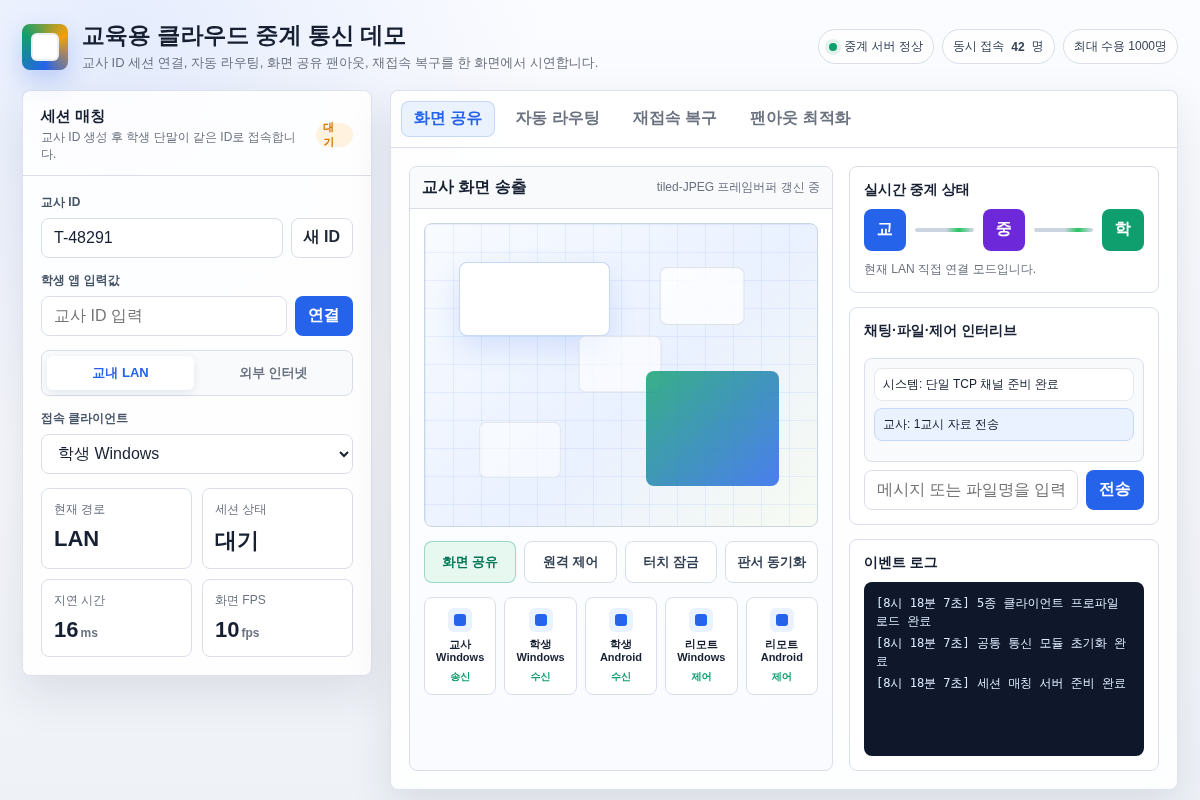
Task: Click the 교사 화면 송출 heading
Action: pos(474,187)
